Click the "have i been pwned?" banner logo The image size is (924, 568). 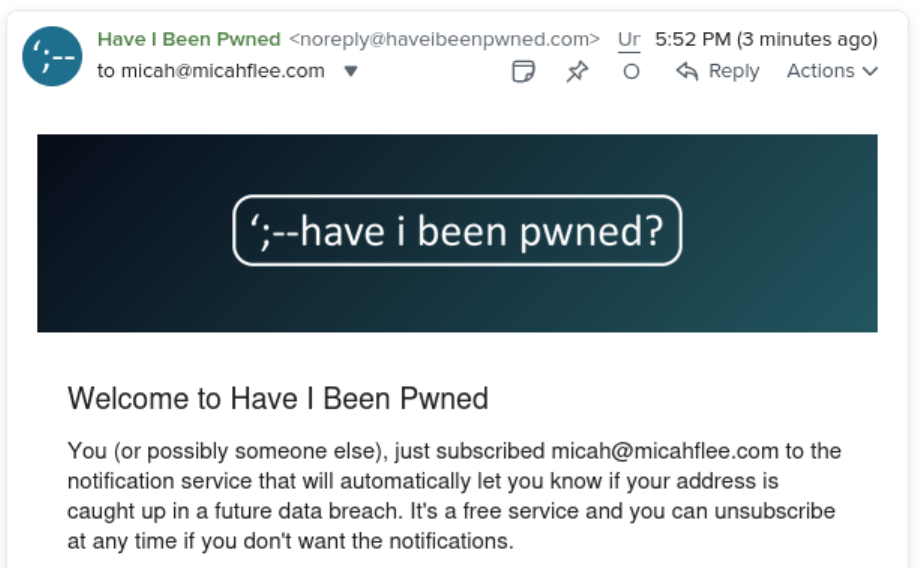pyautogui.click(x=457, y=231)
